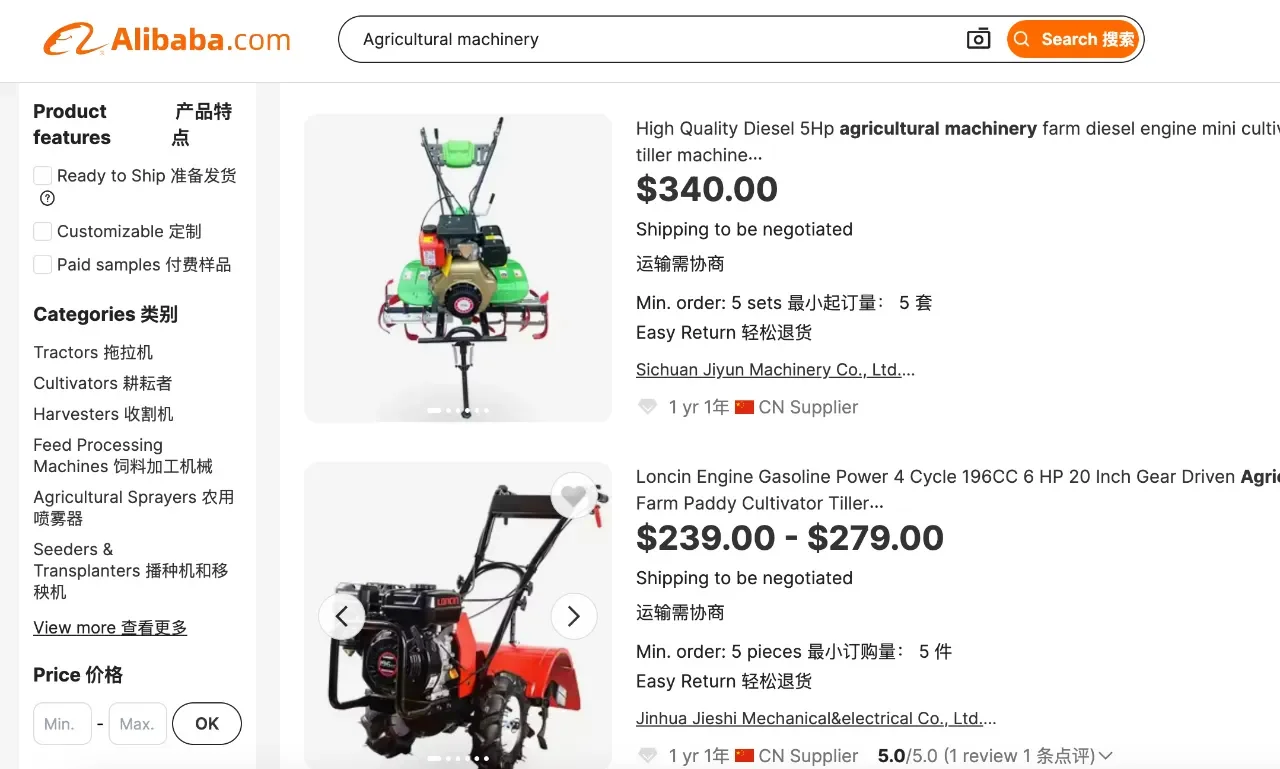The image size is (1280, 769).
Task: Expand categories with View more link
Action: click(110, 627)
